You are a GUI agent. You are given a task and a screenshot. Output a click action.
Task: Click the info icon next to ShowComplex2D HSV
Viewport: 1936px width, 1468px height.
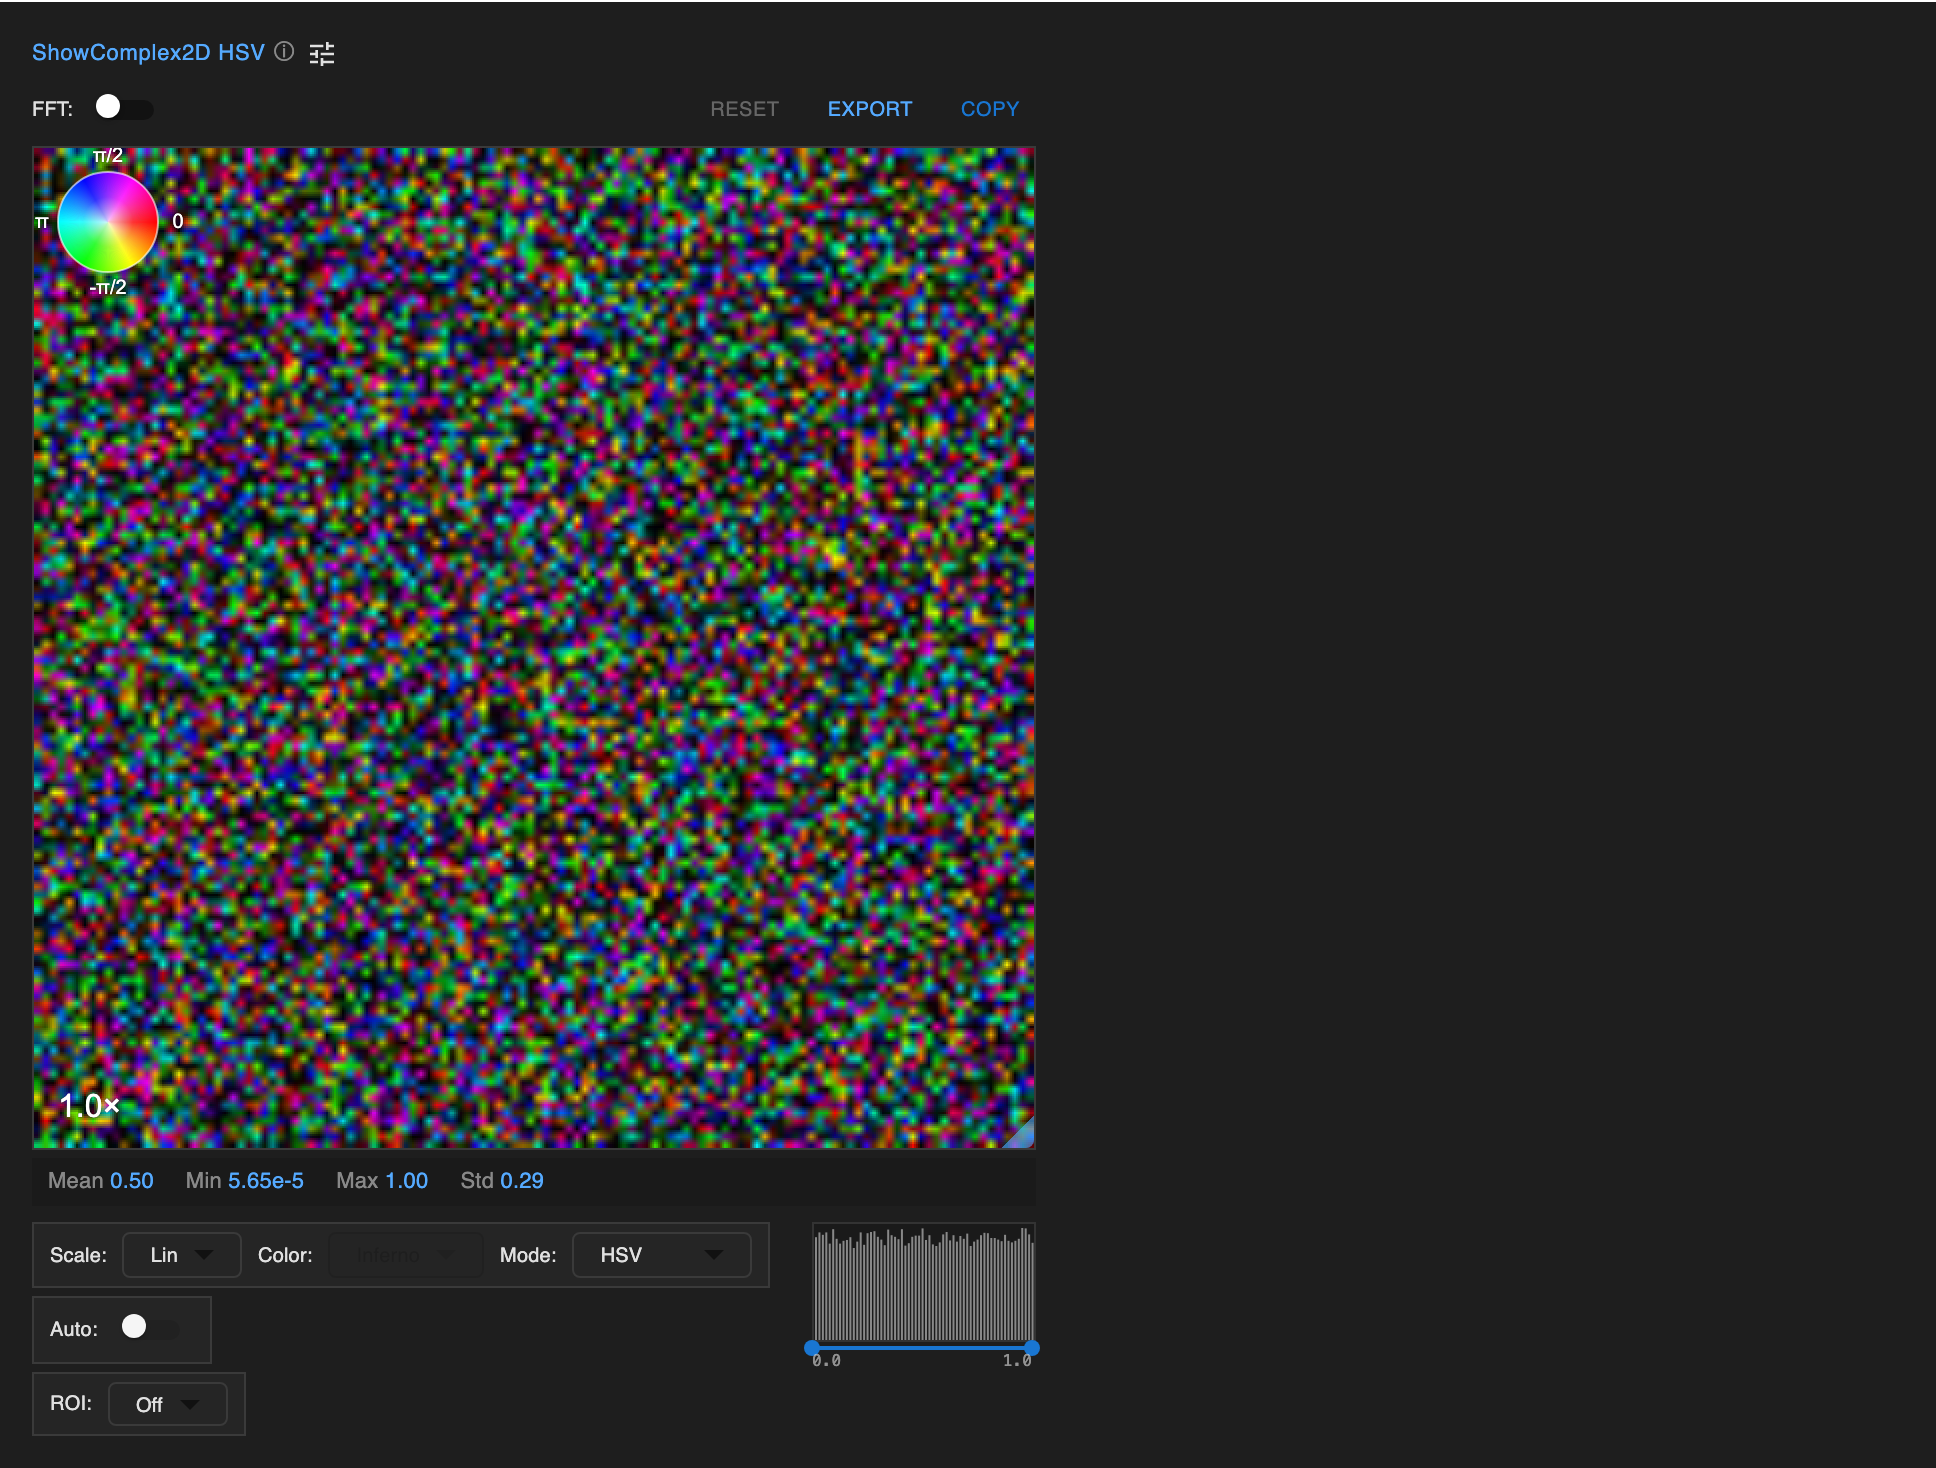[x=283, y=53]
